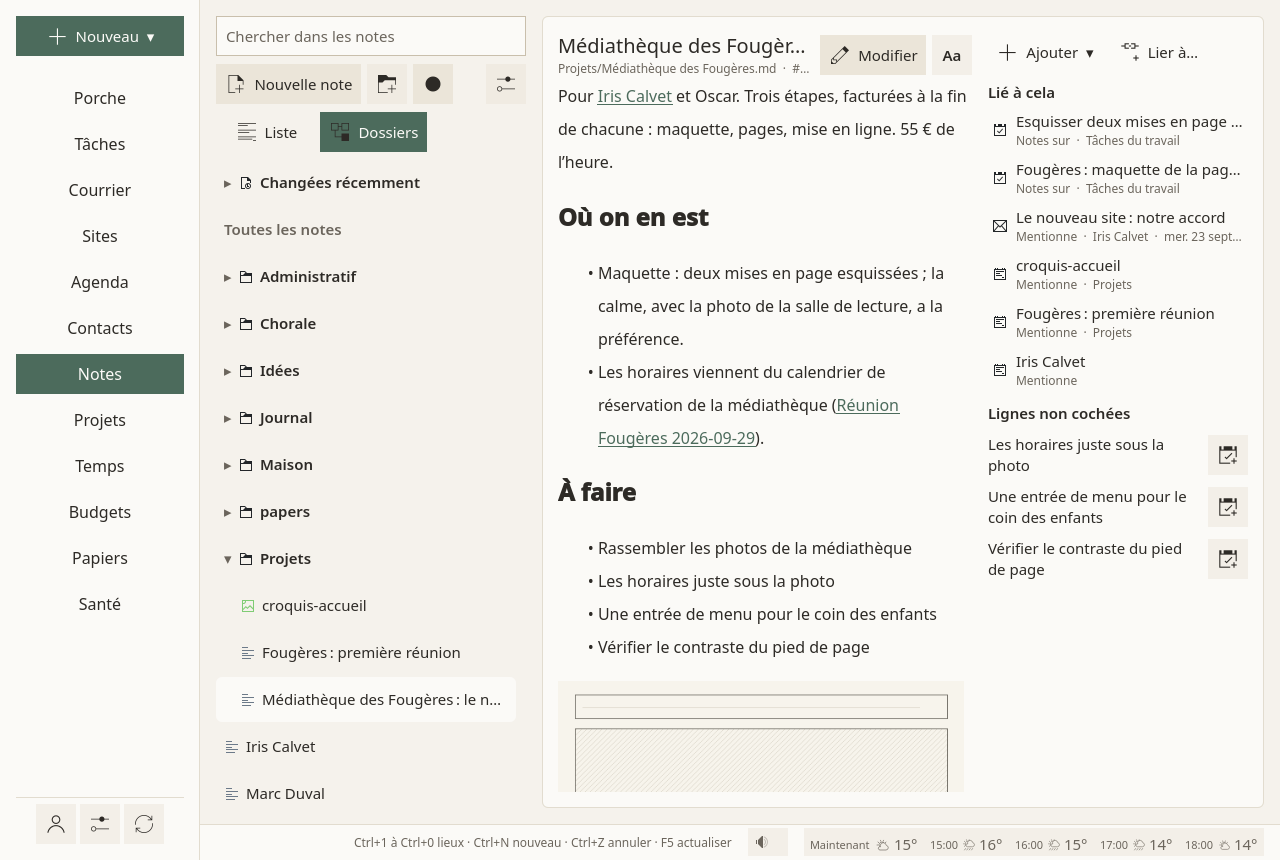Follow the Iris Calvet link in note text
The image size is (1280, 860).
pos(635,96)
